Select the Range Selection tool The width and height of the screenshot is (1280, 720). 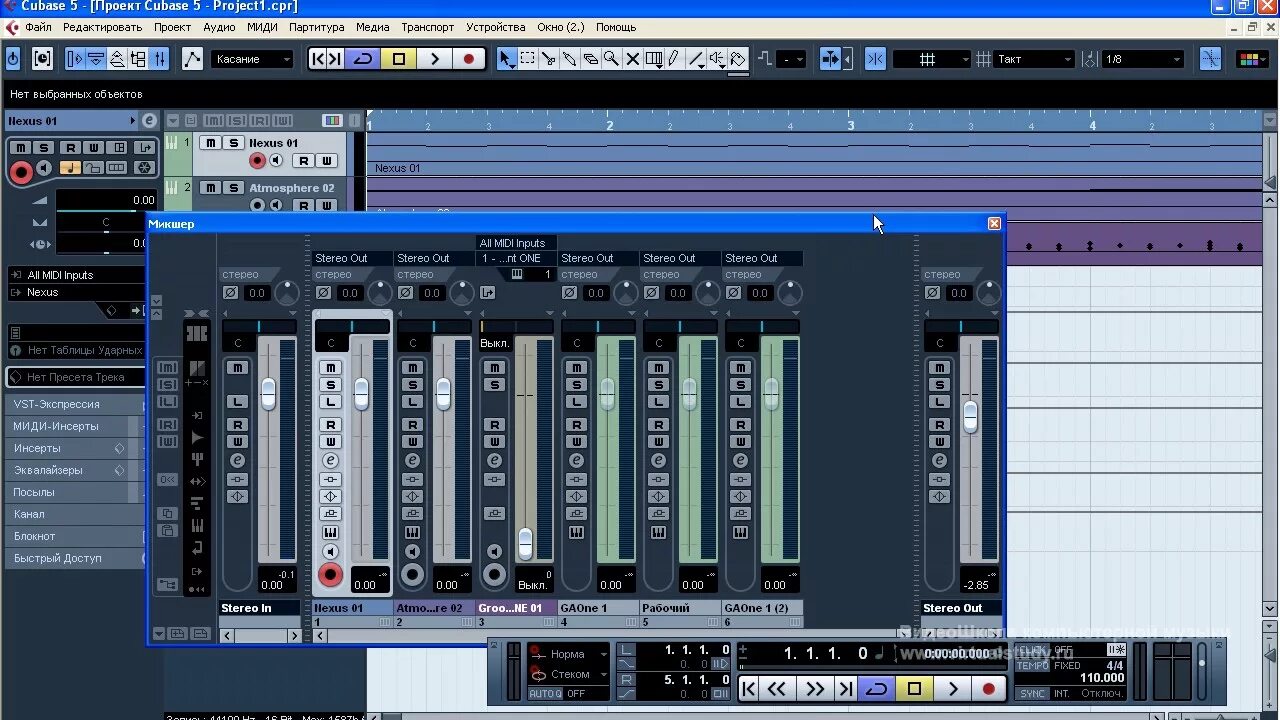pos(527,59)
